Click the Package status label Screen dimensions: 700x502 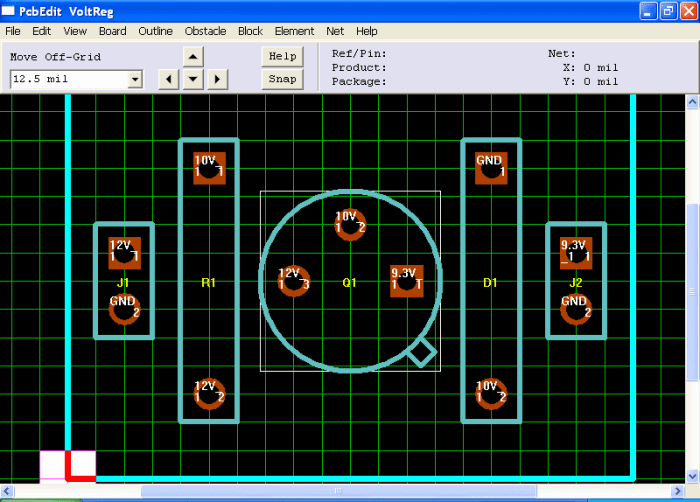pyautogui.click(x=359, y=82)
